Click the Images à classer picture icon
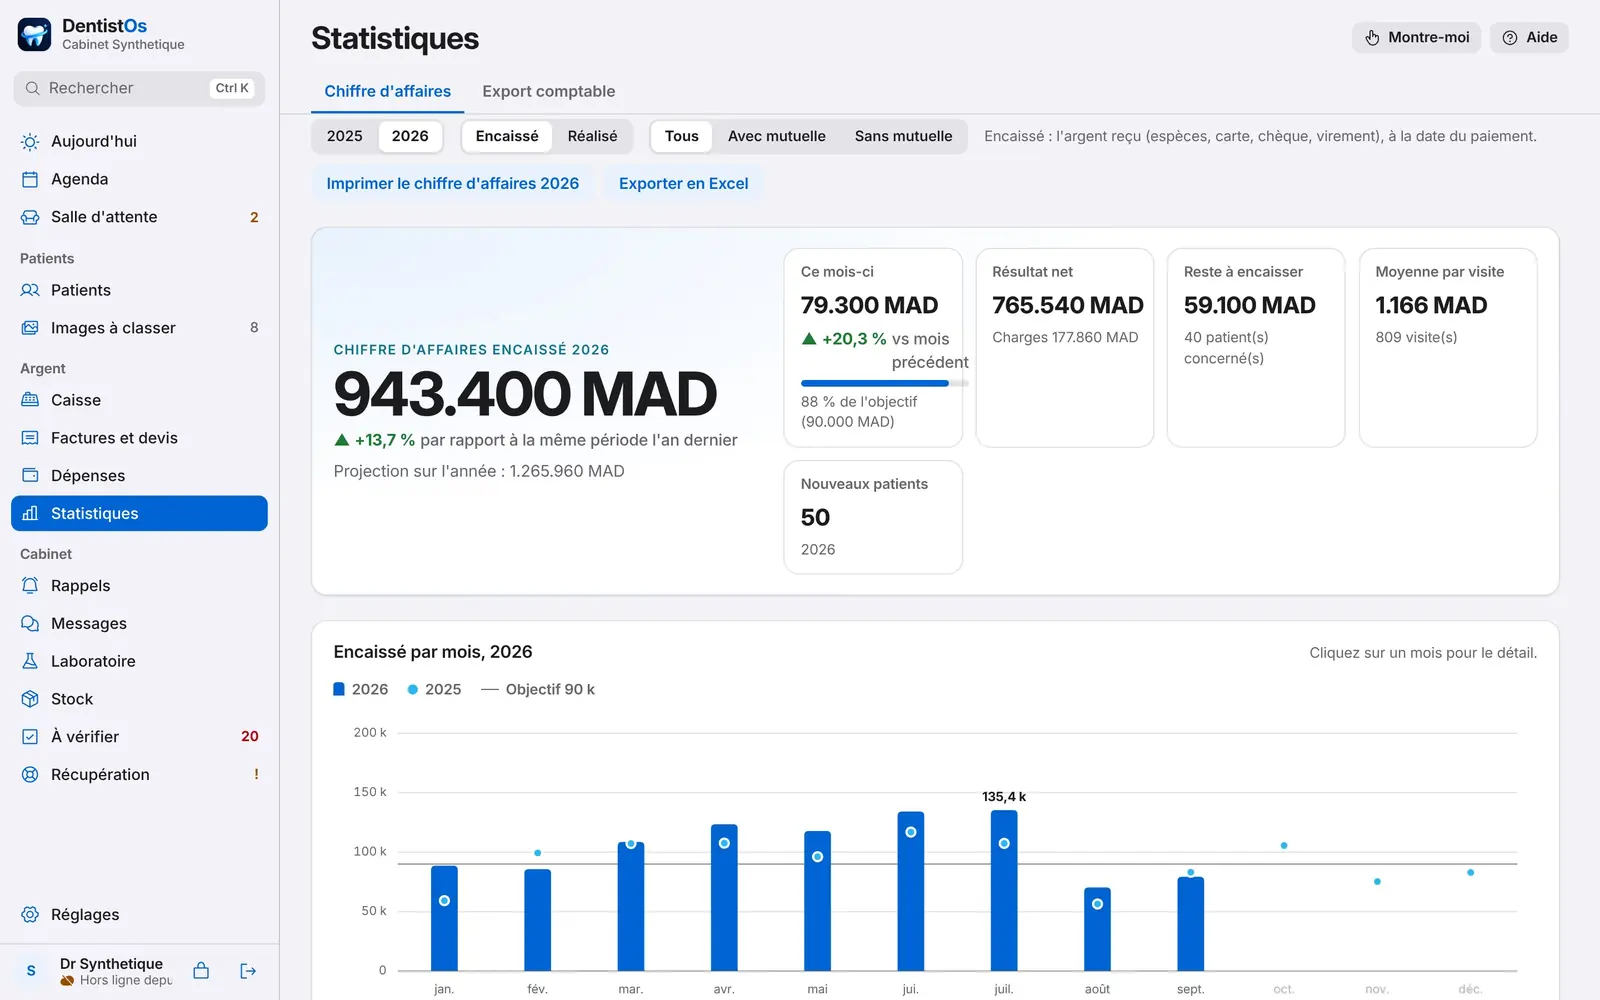The image size is (1600, 1000). click(x=30, y=328)
